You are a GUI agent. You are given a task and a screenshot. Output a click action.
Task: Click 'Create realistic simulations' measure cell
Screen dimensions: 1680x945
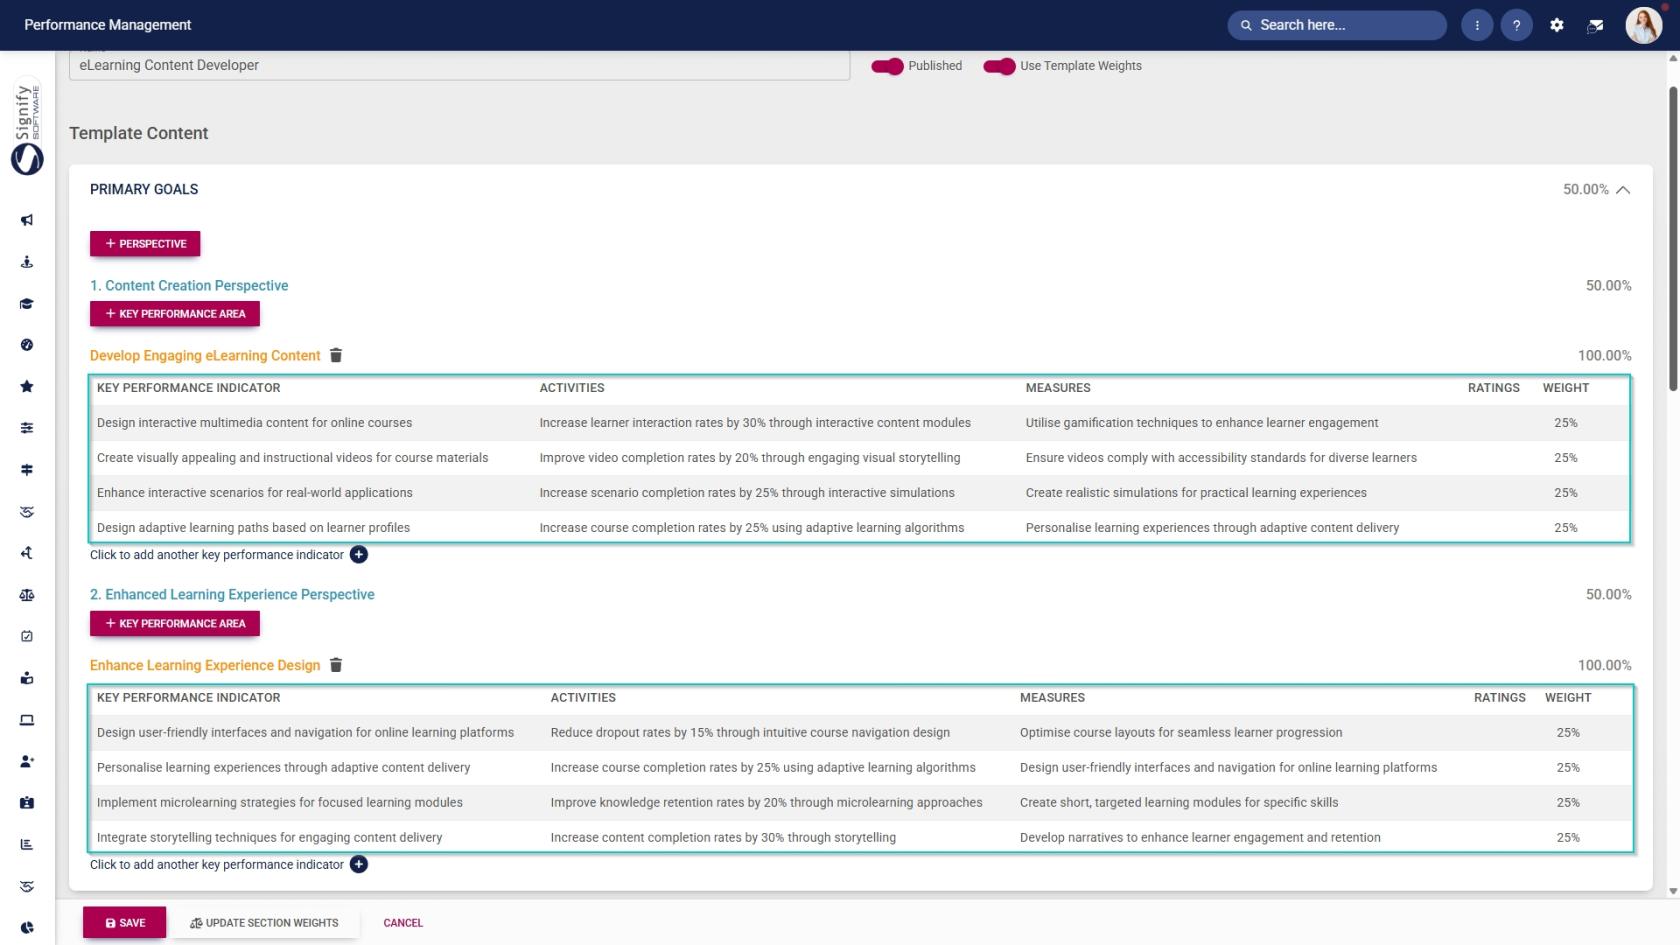pos(1196,493)
